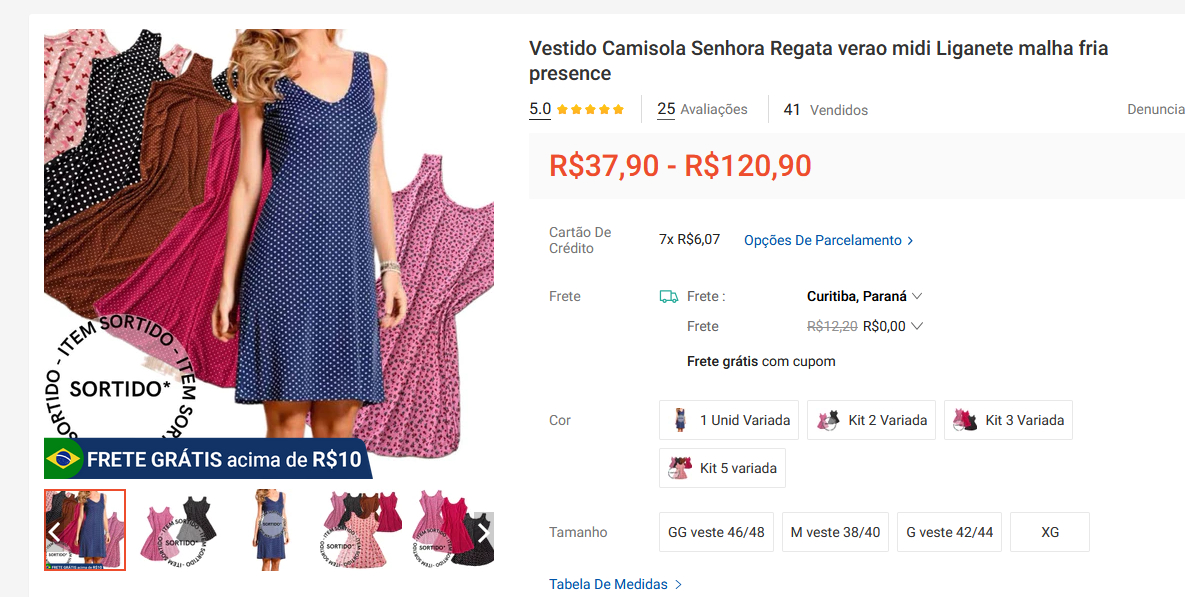
Task: Click the five-star rating icons
Action: (590, 110)
